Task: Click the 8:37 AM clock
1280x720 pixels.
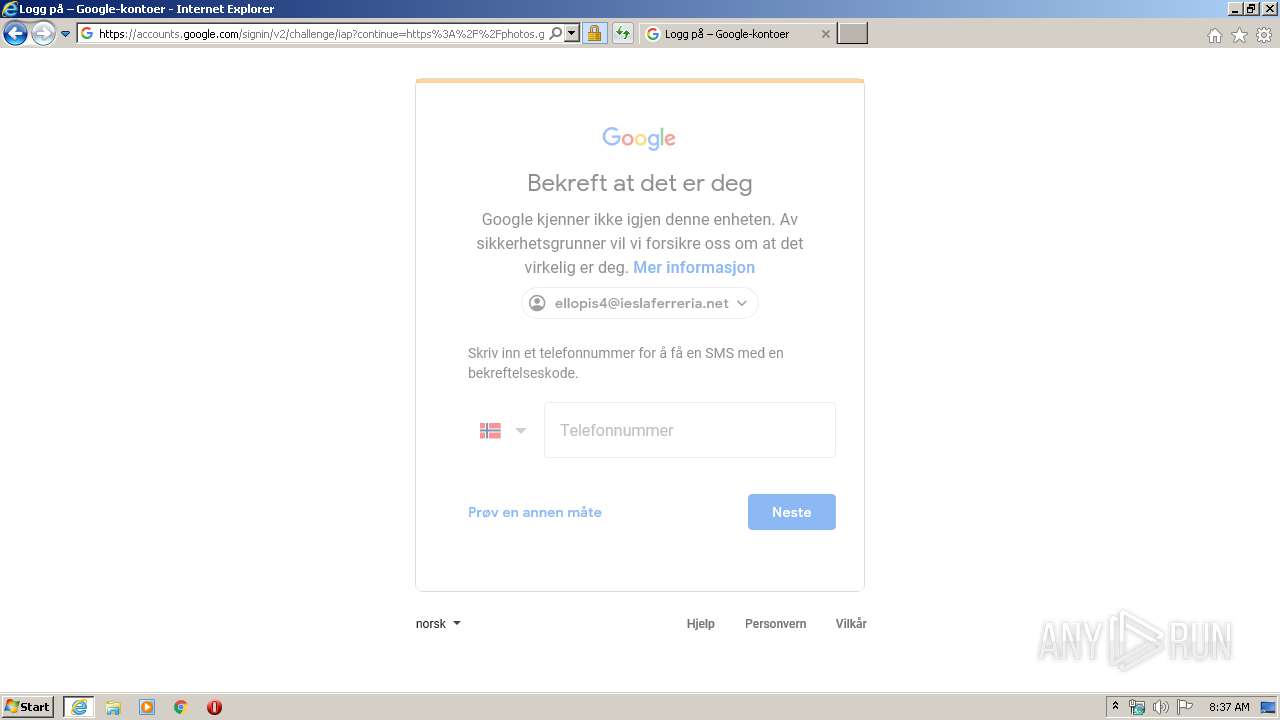Action: point(1229,707)
